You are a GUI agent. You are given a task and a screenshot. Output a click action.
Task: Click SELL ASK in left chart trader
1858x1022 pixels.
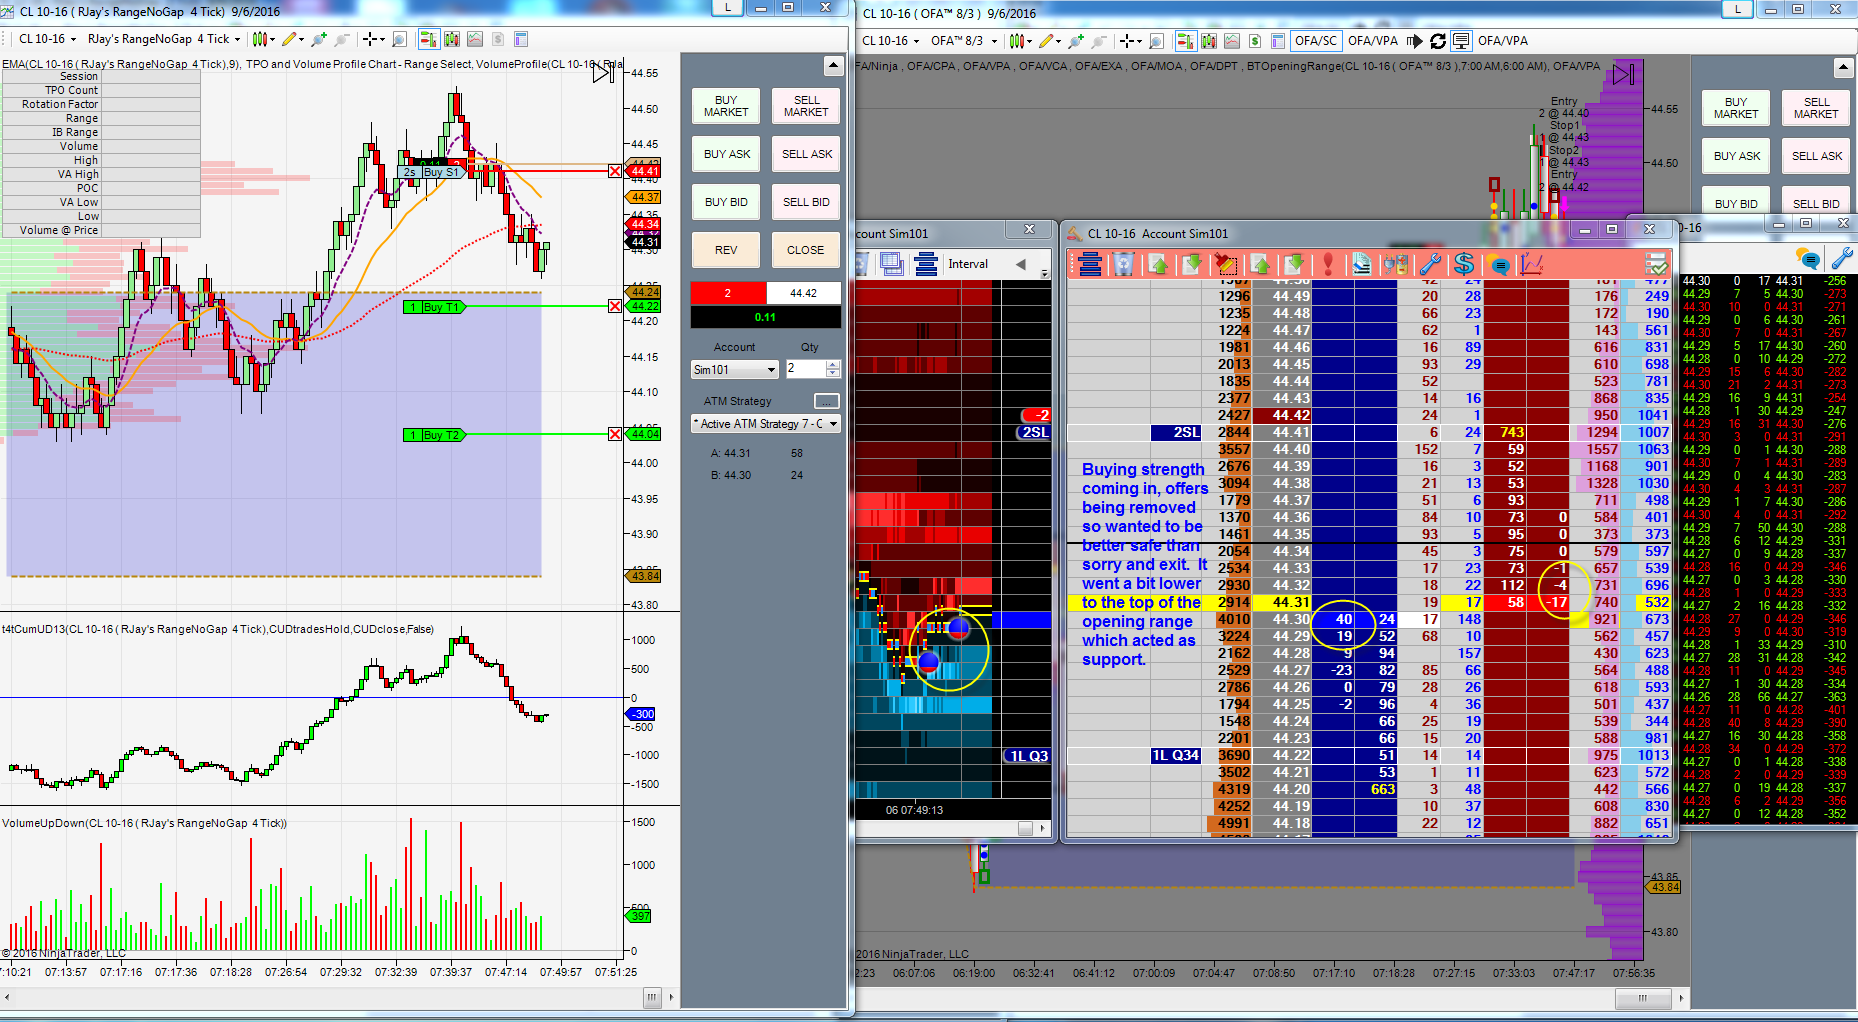pyautogui.click(x=806, y=154)
